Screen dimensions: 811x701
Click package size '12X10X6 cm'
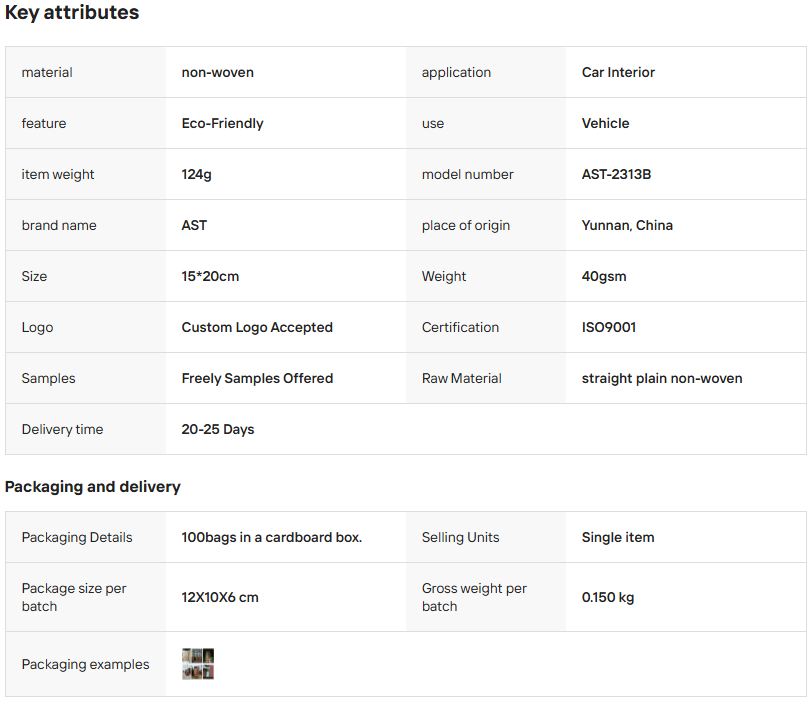(x=219, y=597)
